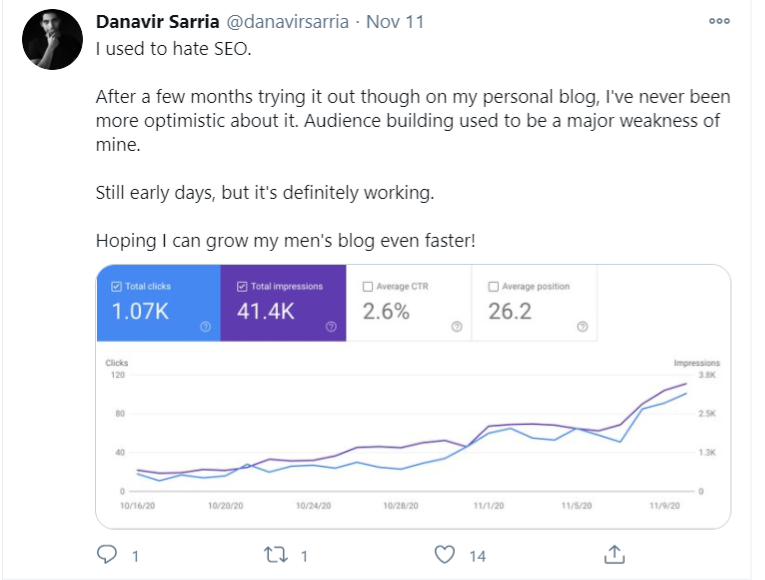Screen dimensions: 765x580
Task: Click help icon in Average position card
Action: point(583,326)
